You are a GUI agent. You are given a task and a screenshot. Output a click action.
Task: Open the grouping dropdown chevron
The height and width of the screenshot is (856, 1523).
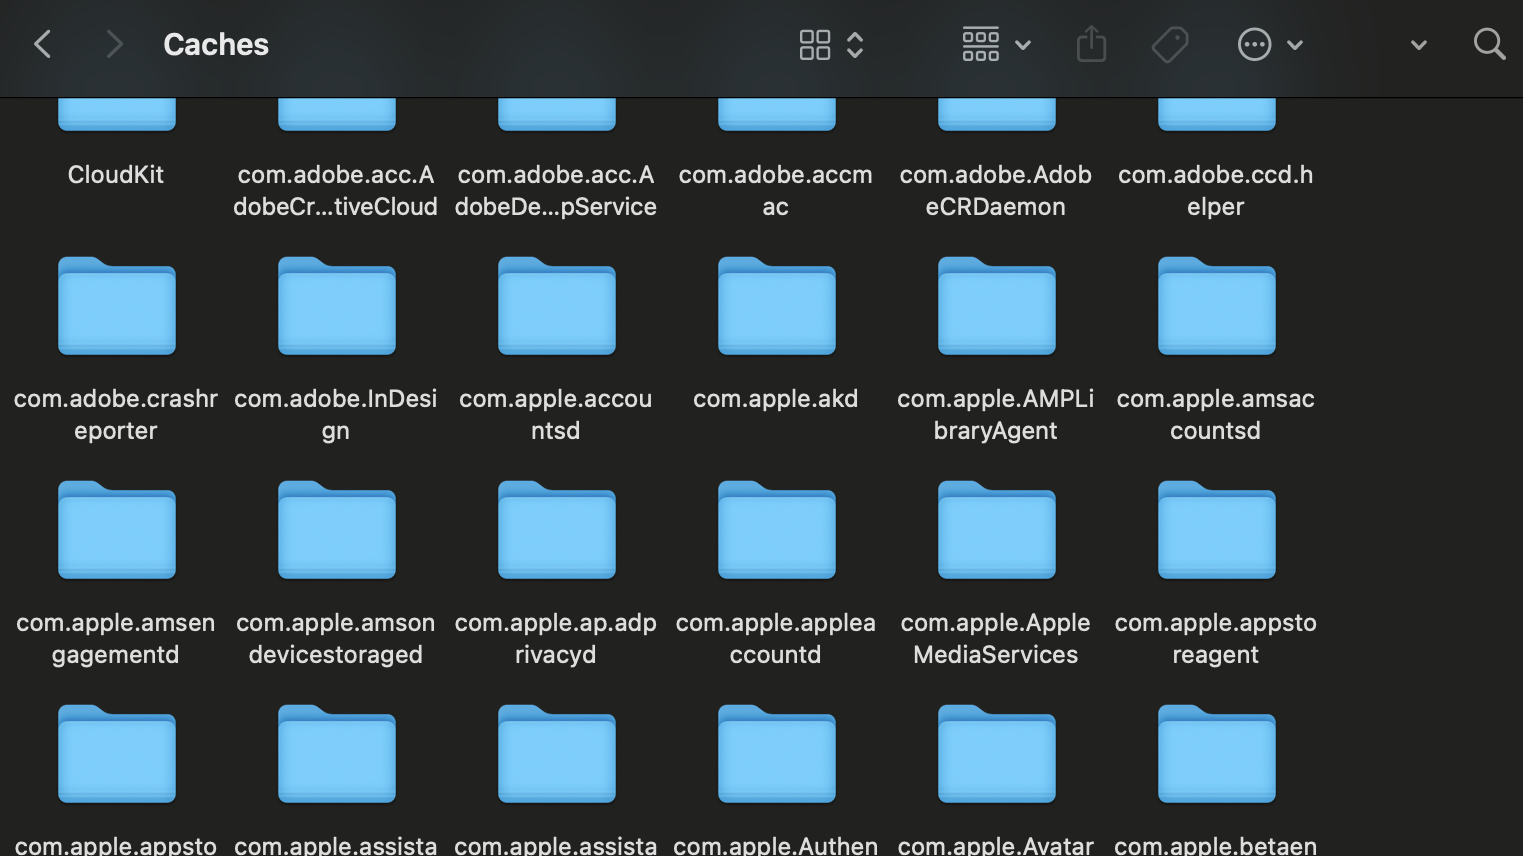(x=1022, y=44)
